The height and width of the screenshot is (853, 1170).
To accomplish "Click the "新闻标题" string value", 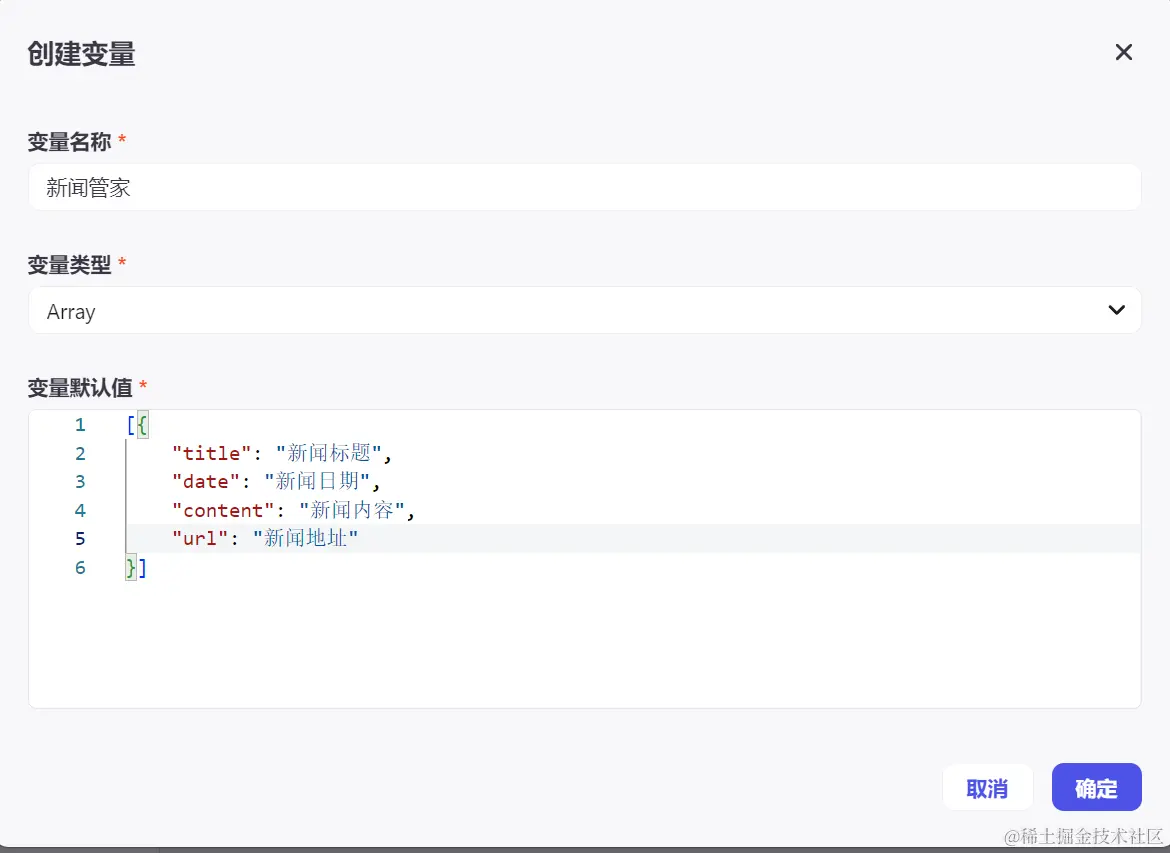I will (x=329, y=454).
